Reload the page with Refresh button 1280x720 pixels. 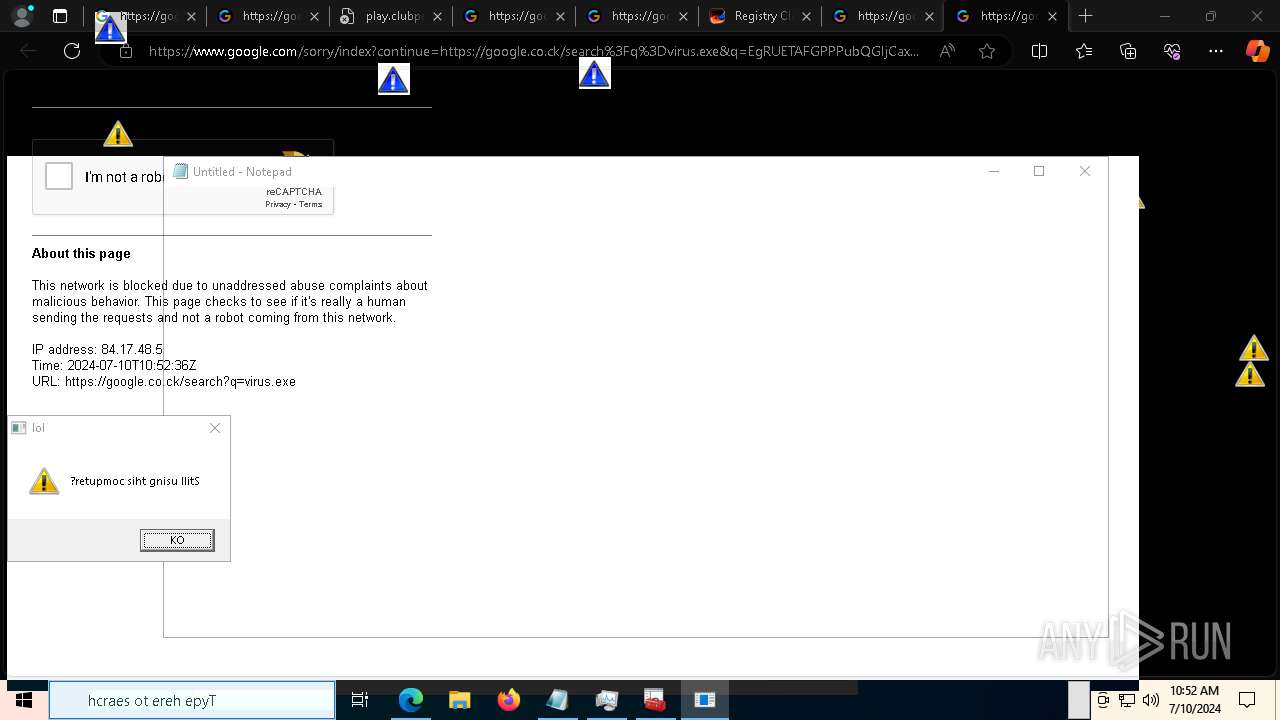(x=72, y=51)
